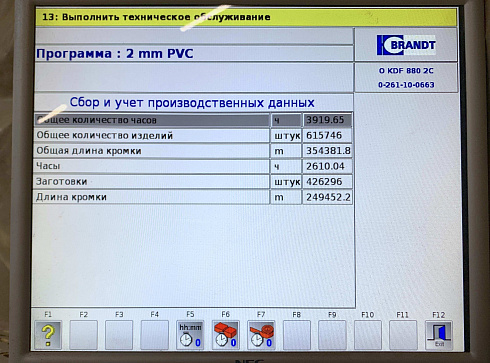Select the 'Общее количество часов' row
This screenshot has height=363, width=490.
[x=193, y=120]
